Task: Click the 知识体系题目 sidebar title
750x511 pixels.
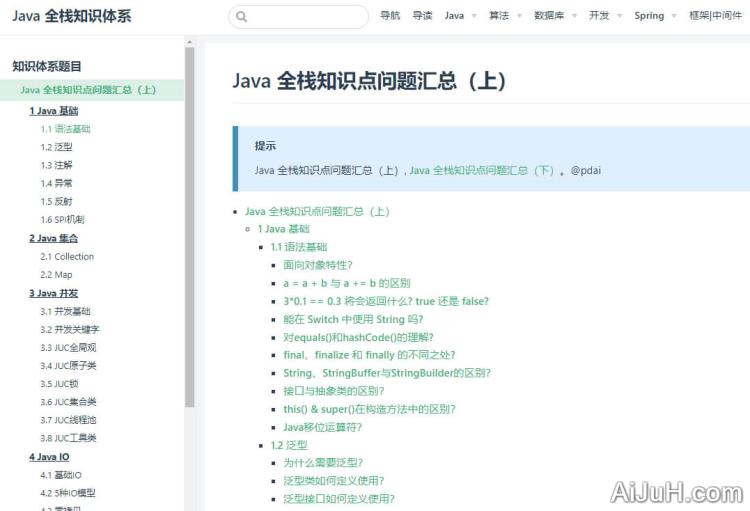Action: [x=47, y=67]
